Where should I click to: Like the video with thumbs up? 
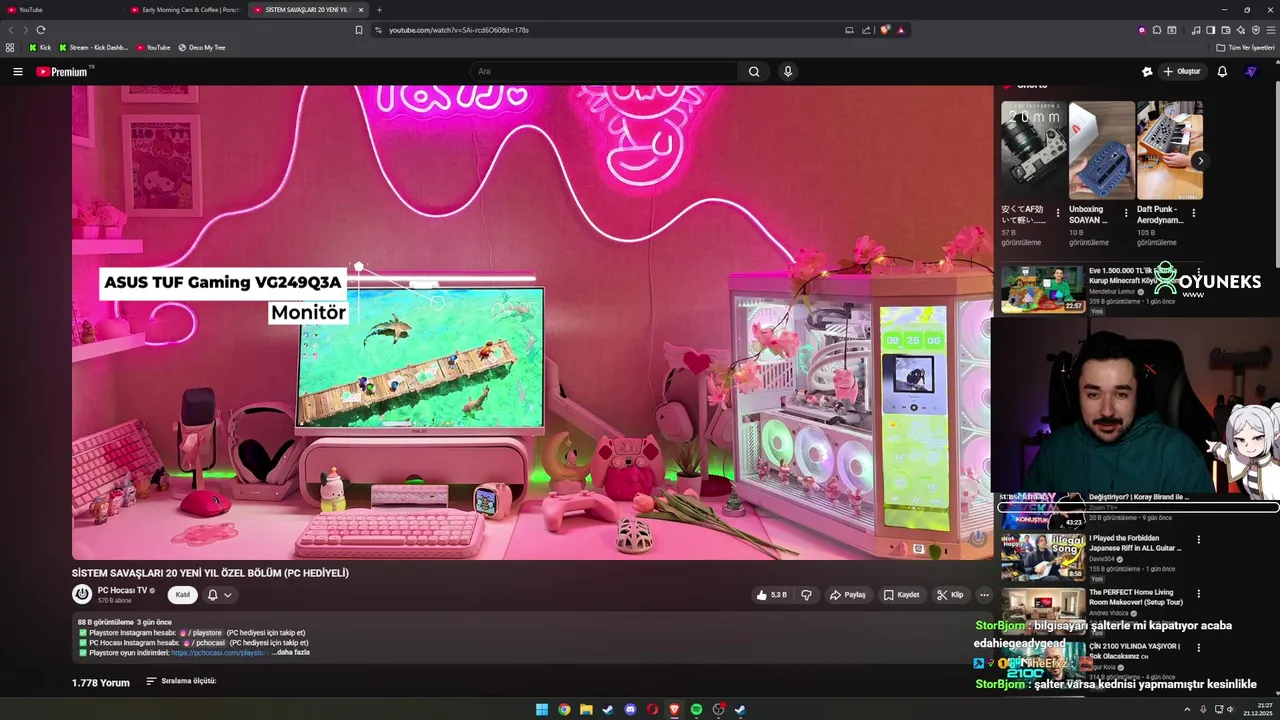771,595
